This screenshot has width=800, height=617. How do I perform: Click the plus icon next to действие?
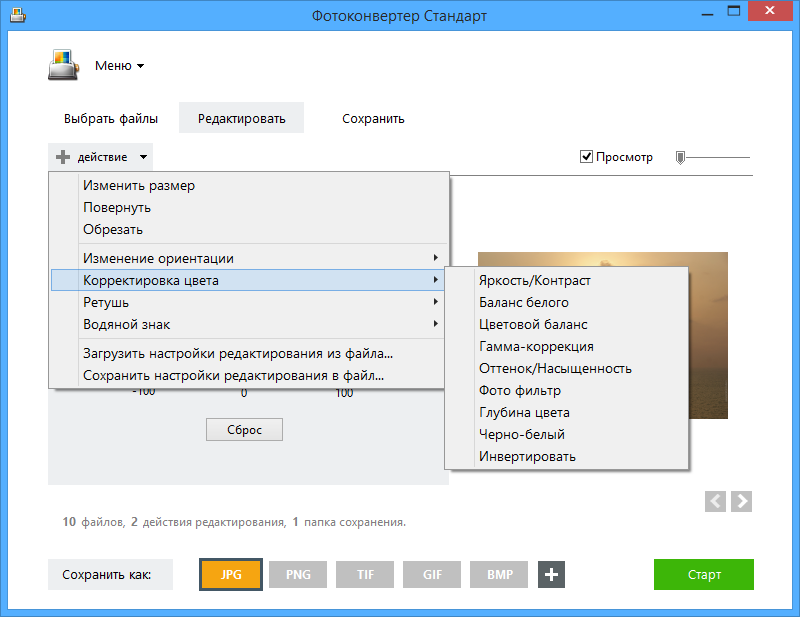point(63,157)
